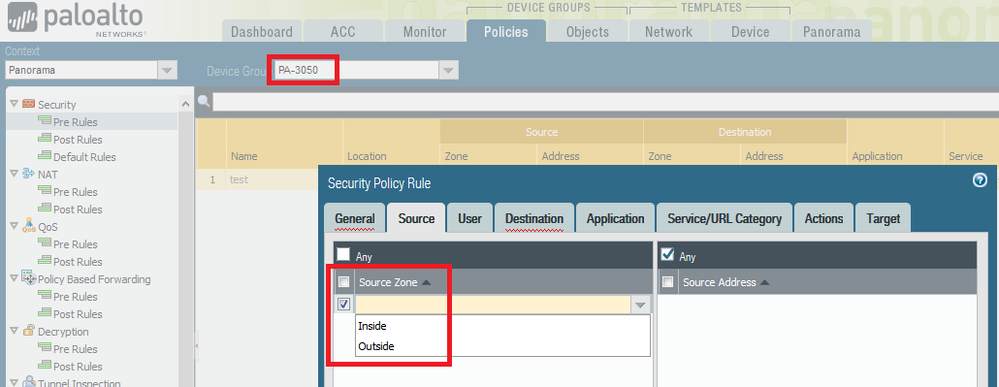This screenshot has width=999, height=387.
Task: Switch to the Device tab
Action: click(750, 31)
